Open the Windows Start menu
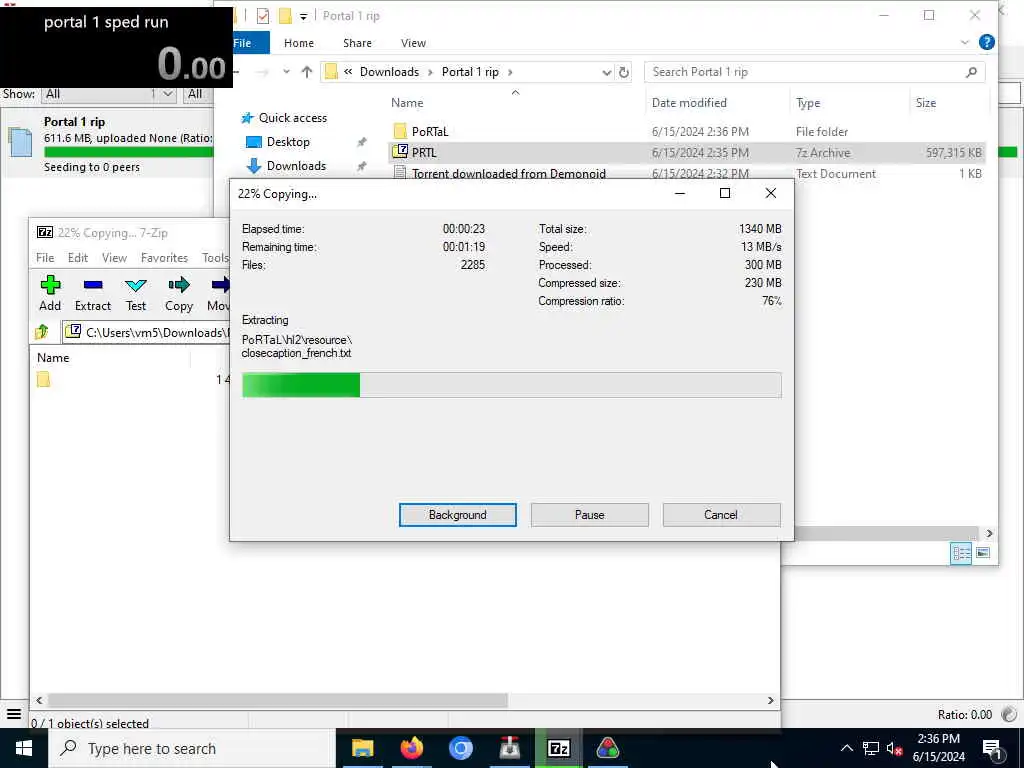 click(24, 748)
